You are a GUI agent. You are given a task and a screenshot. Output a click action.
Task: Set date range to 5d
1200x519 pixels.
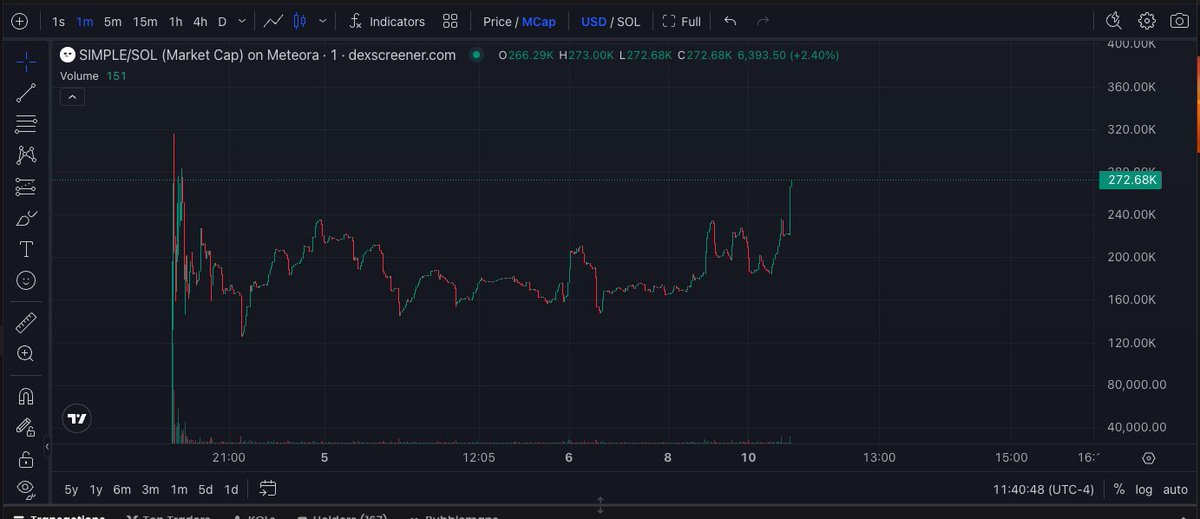[205, 489]
